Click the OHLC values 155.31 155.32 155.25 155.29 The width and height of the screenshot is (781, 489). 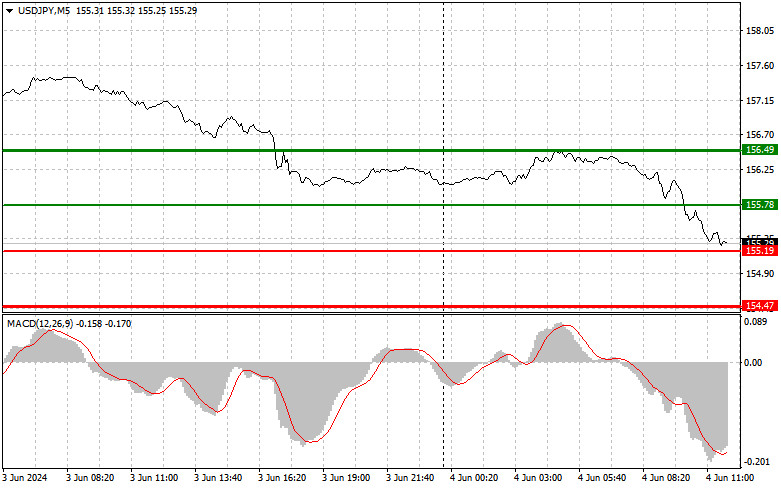click(x=136, y=10)
